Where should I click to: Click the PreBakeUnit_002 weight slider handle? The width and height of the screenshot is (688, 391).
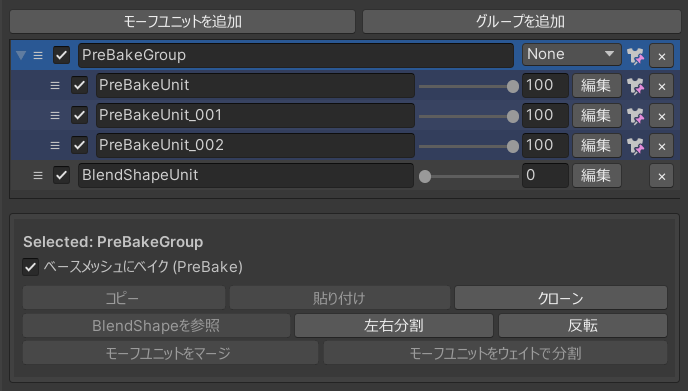click(x=512, y=146)
